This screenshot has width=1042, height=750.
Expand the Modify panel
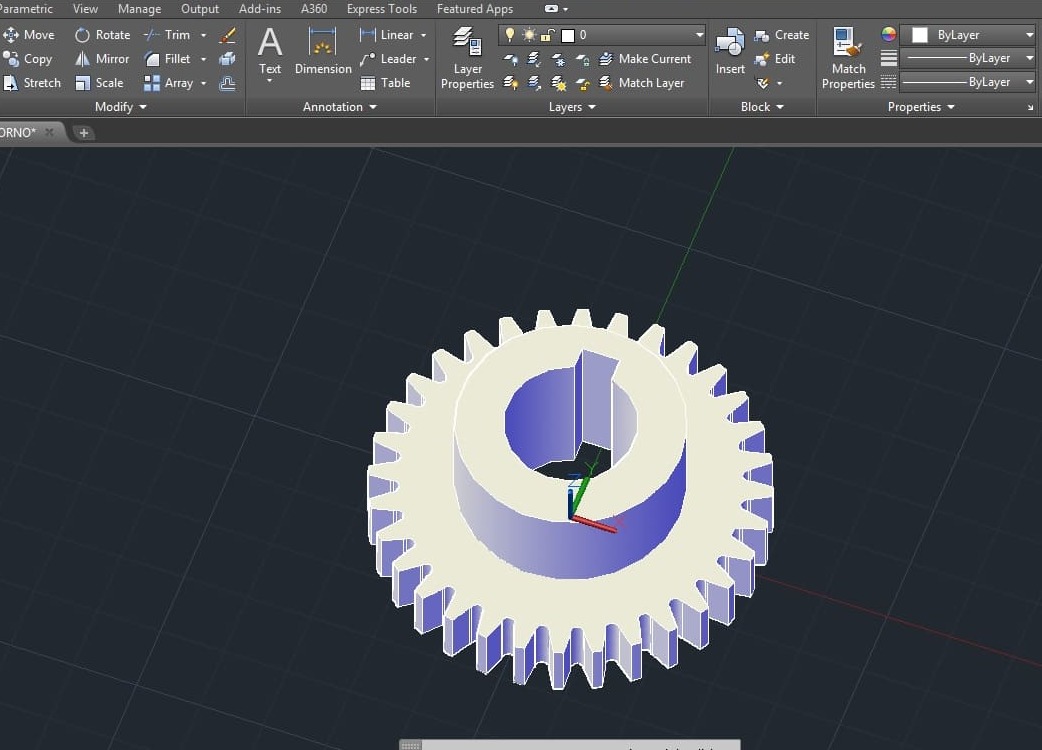tap(120, 106)
